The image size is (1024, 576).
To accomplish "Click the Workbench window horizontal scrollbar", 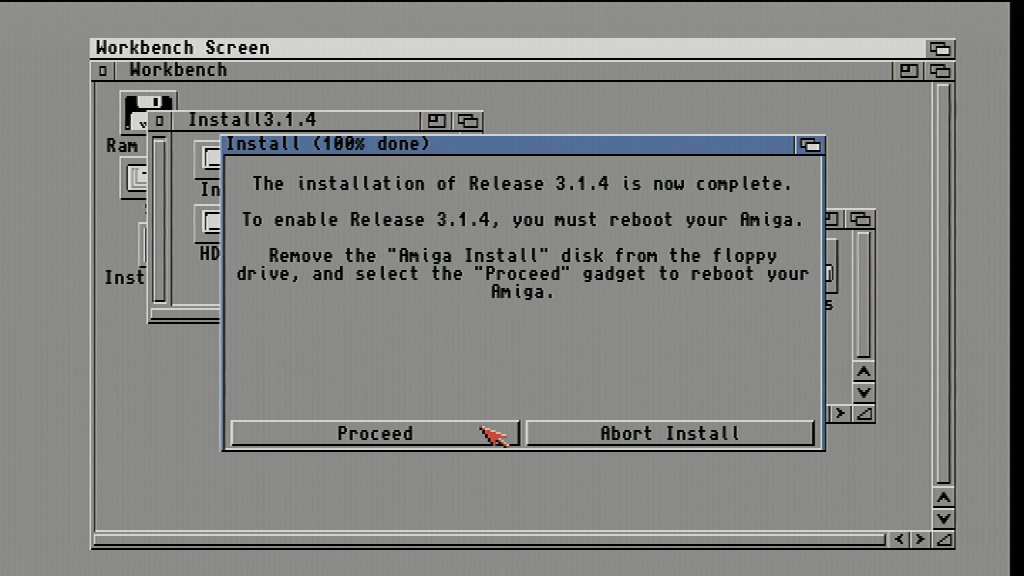I will (490, 539).
